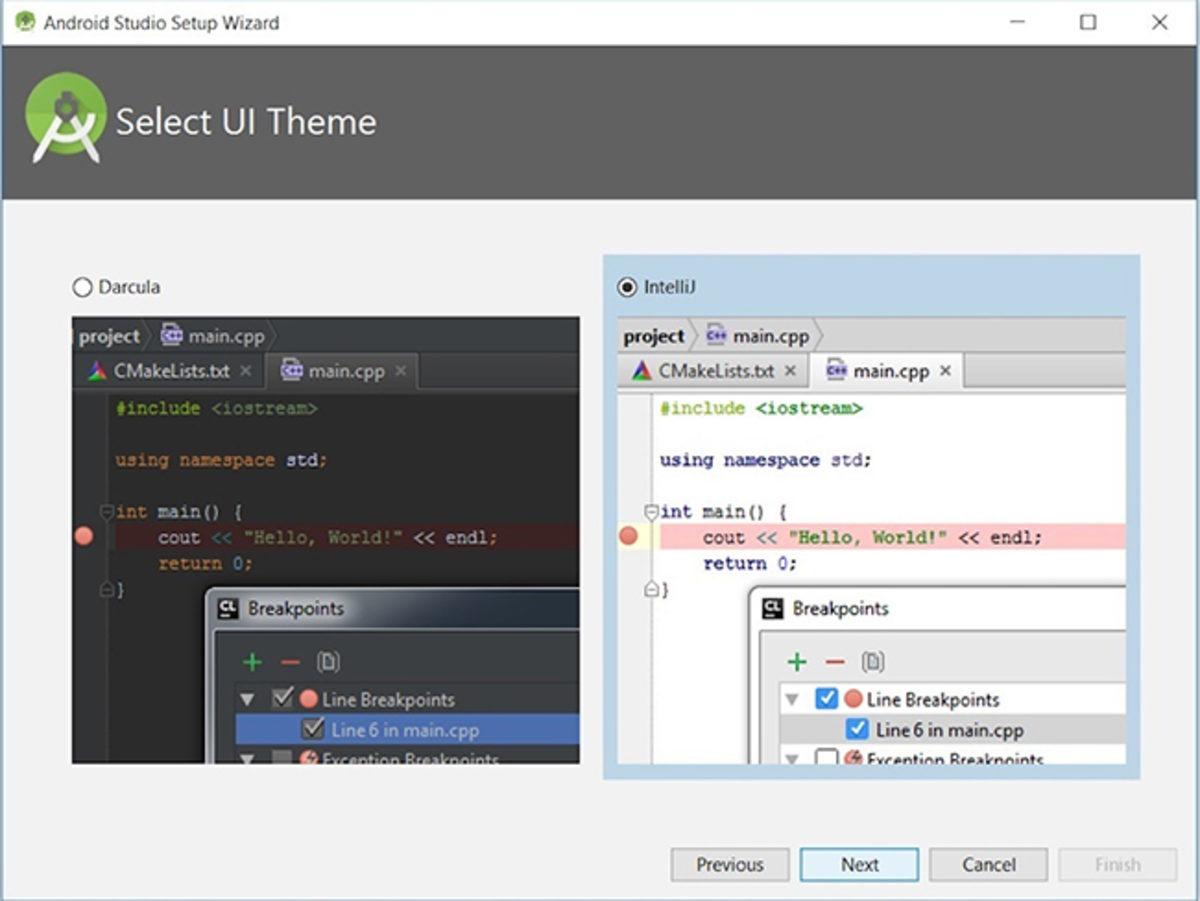Expand Exception Breakpoints in Darcula panel
The height and width of the screenshot is (901, 1200).
[x=248, y=759]
